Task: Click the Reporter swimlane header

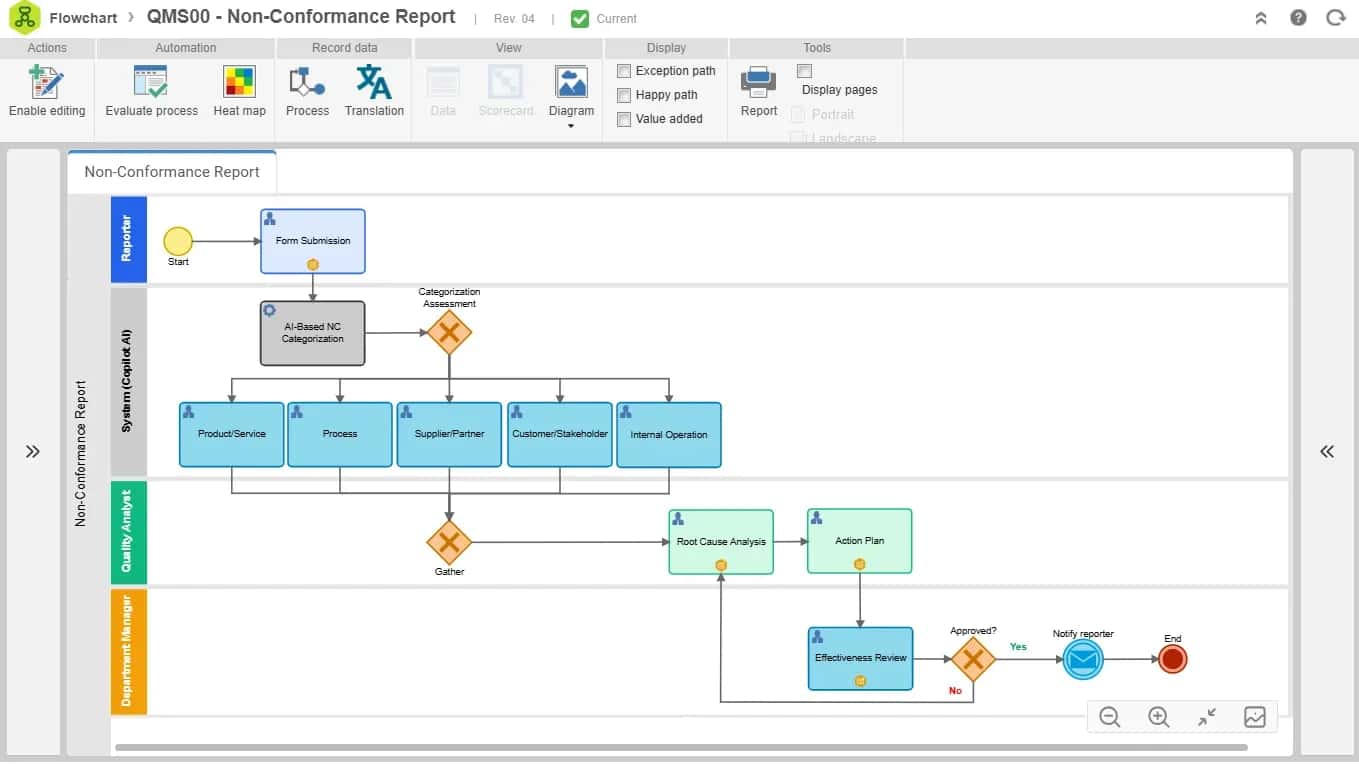Action: pos(128,239)
